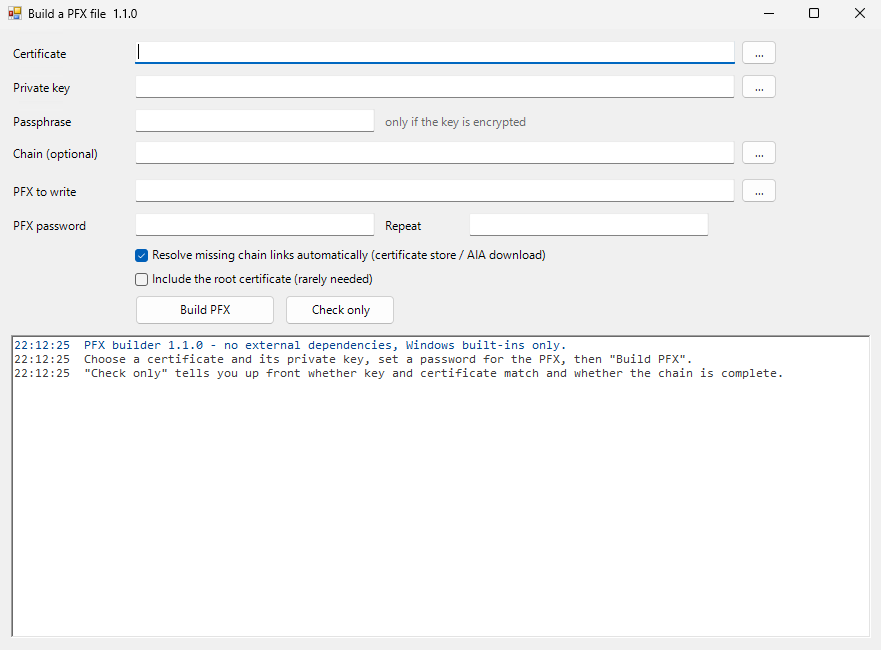Focus the Certificate path field
Viewport: 881px width, 650px height.
coord(434,53)
